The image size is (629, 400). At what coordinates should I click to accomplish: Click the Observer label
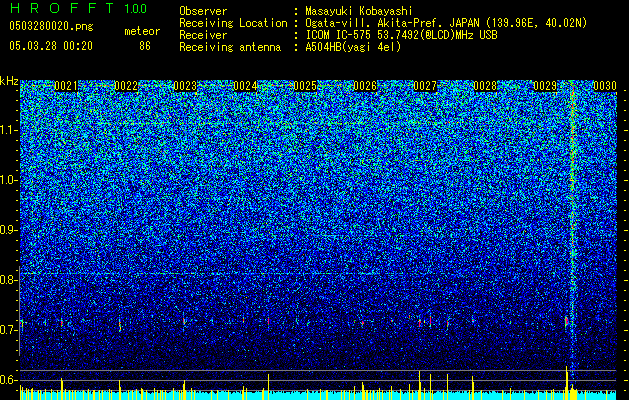tap(203, 11)
